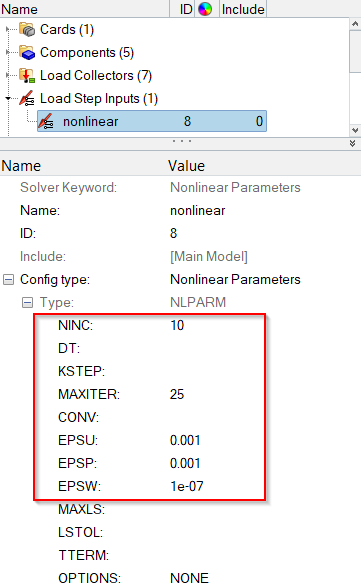Click the Cards folder icon
Screen dimensions: 361x587
point(27,29)
